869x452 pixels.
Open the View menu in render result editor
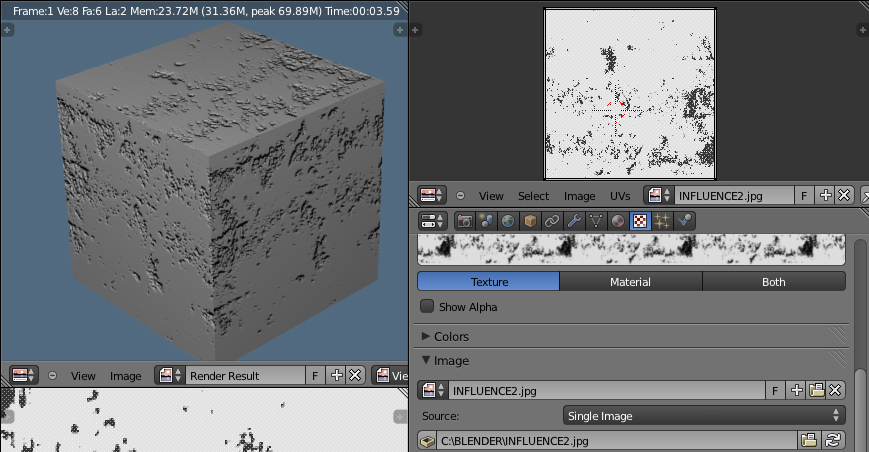click(x=83, y=376)
